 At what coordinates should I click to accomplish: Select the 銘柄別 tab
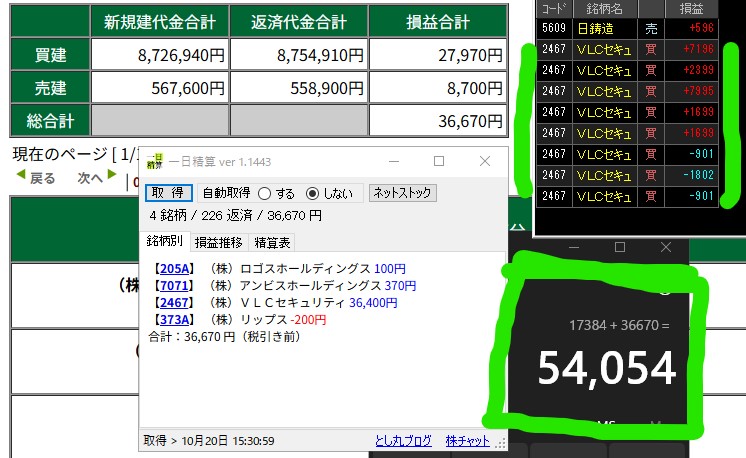pyautogui.click(x=165, y=242)
